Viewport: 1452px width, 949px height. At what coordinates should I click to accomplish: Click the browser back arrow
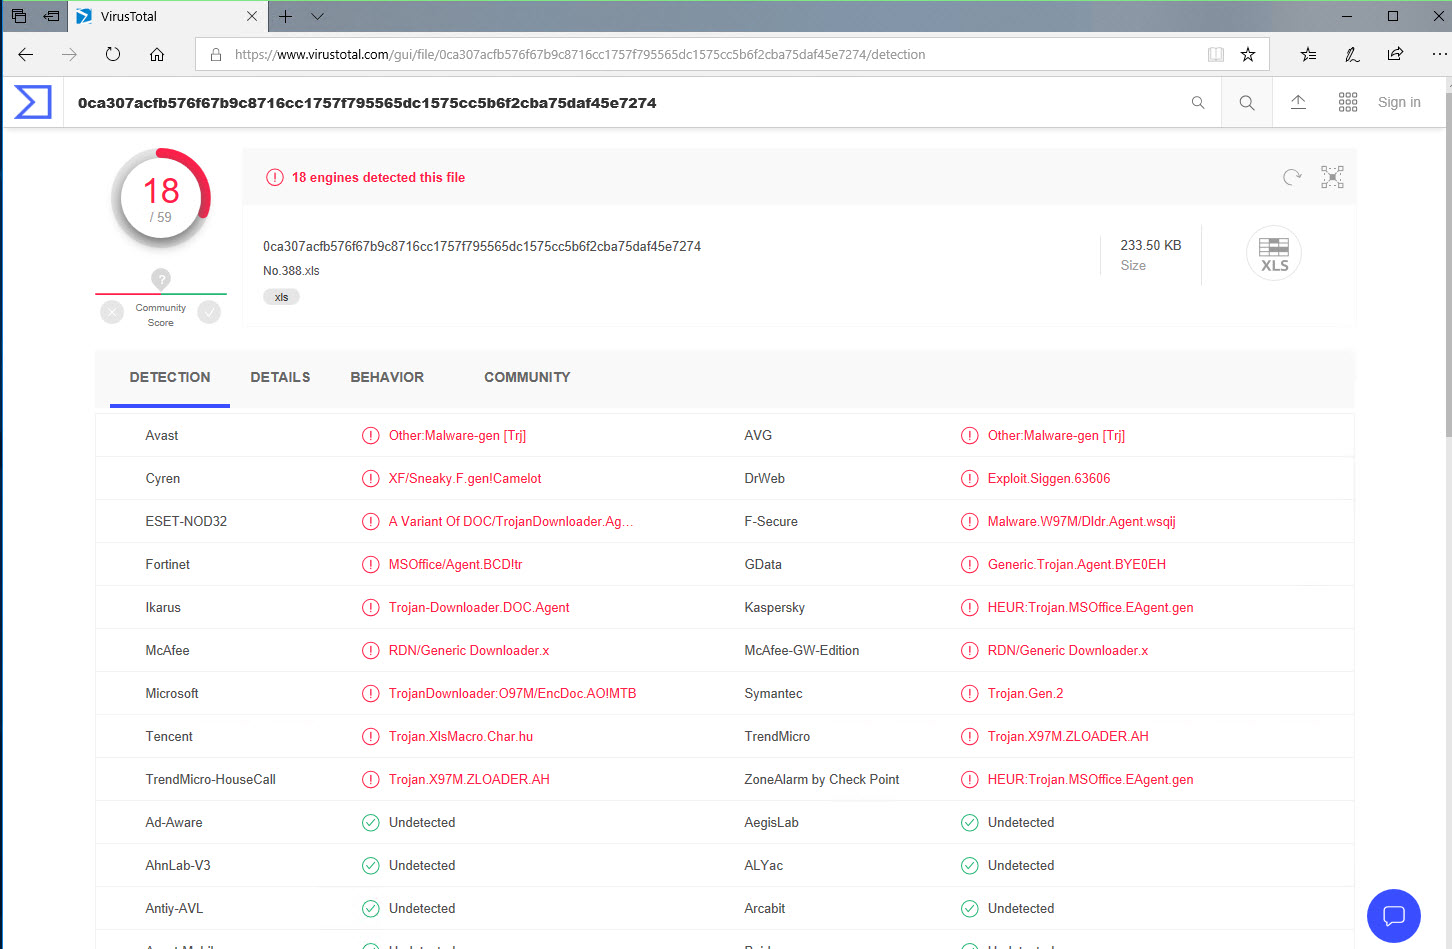point(26,54)
